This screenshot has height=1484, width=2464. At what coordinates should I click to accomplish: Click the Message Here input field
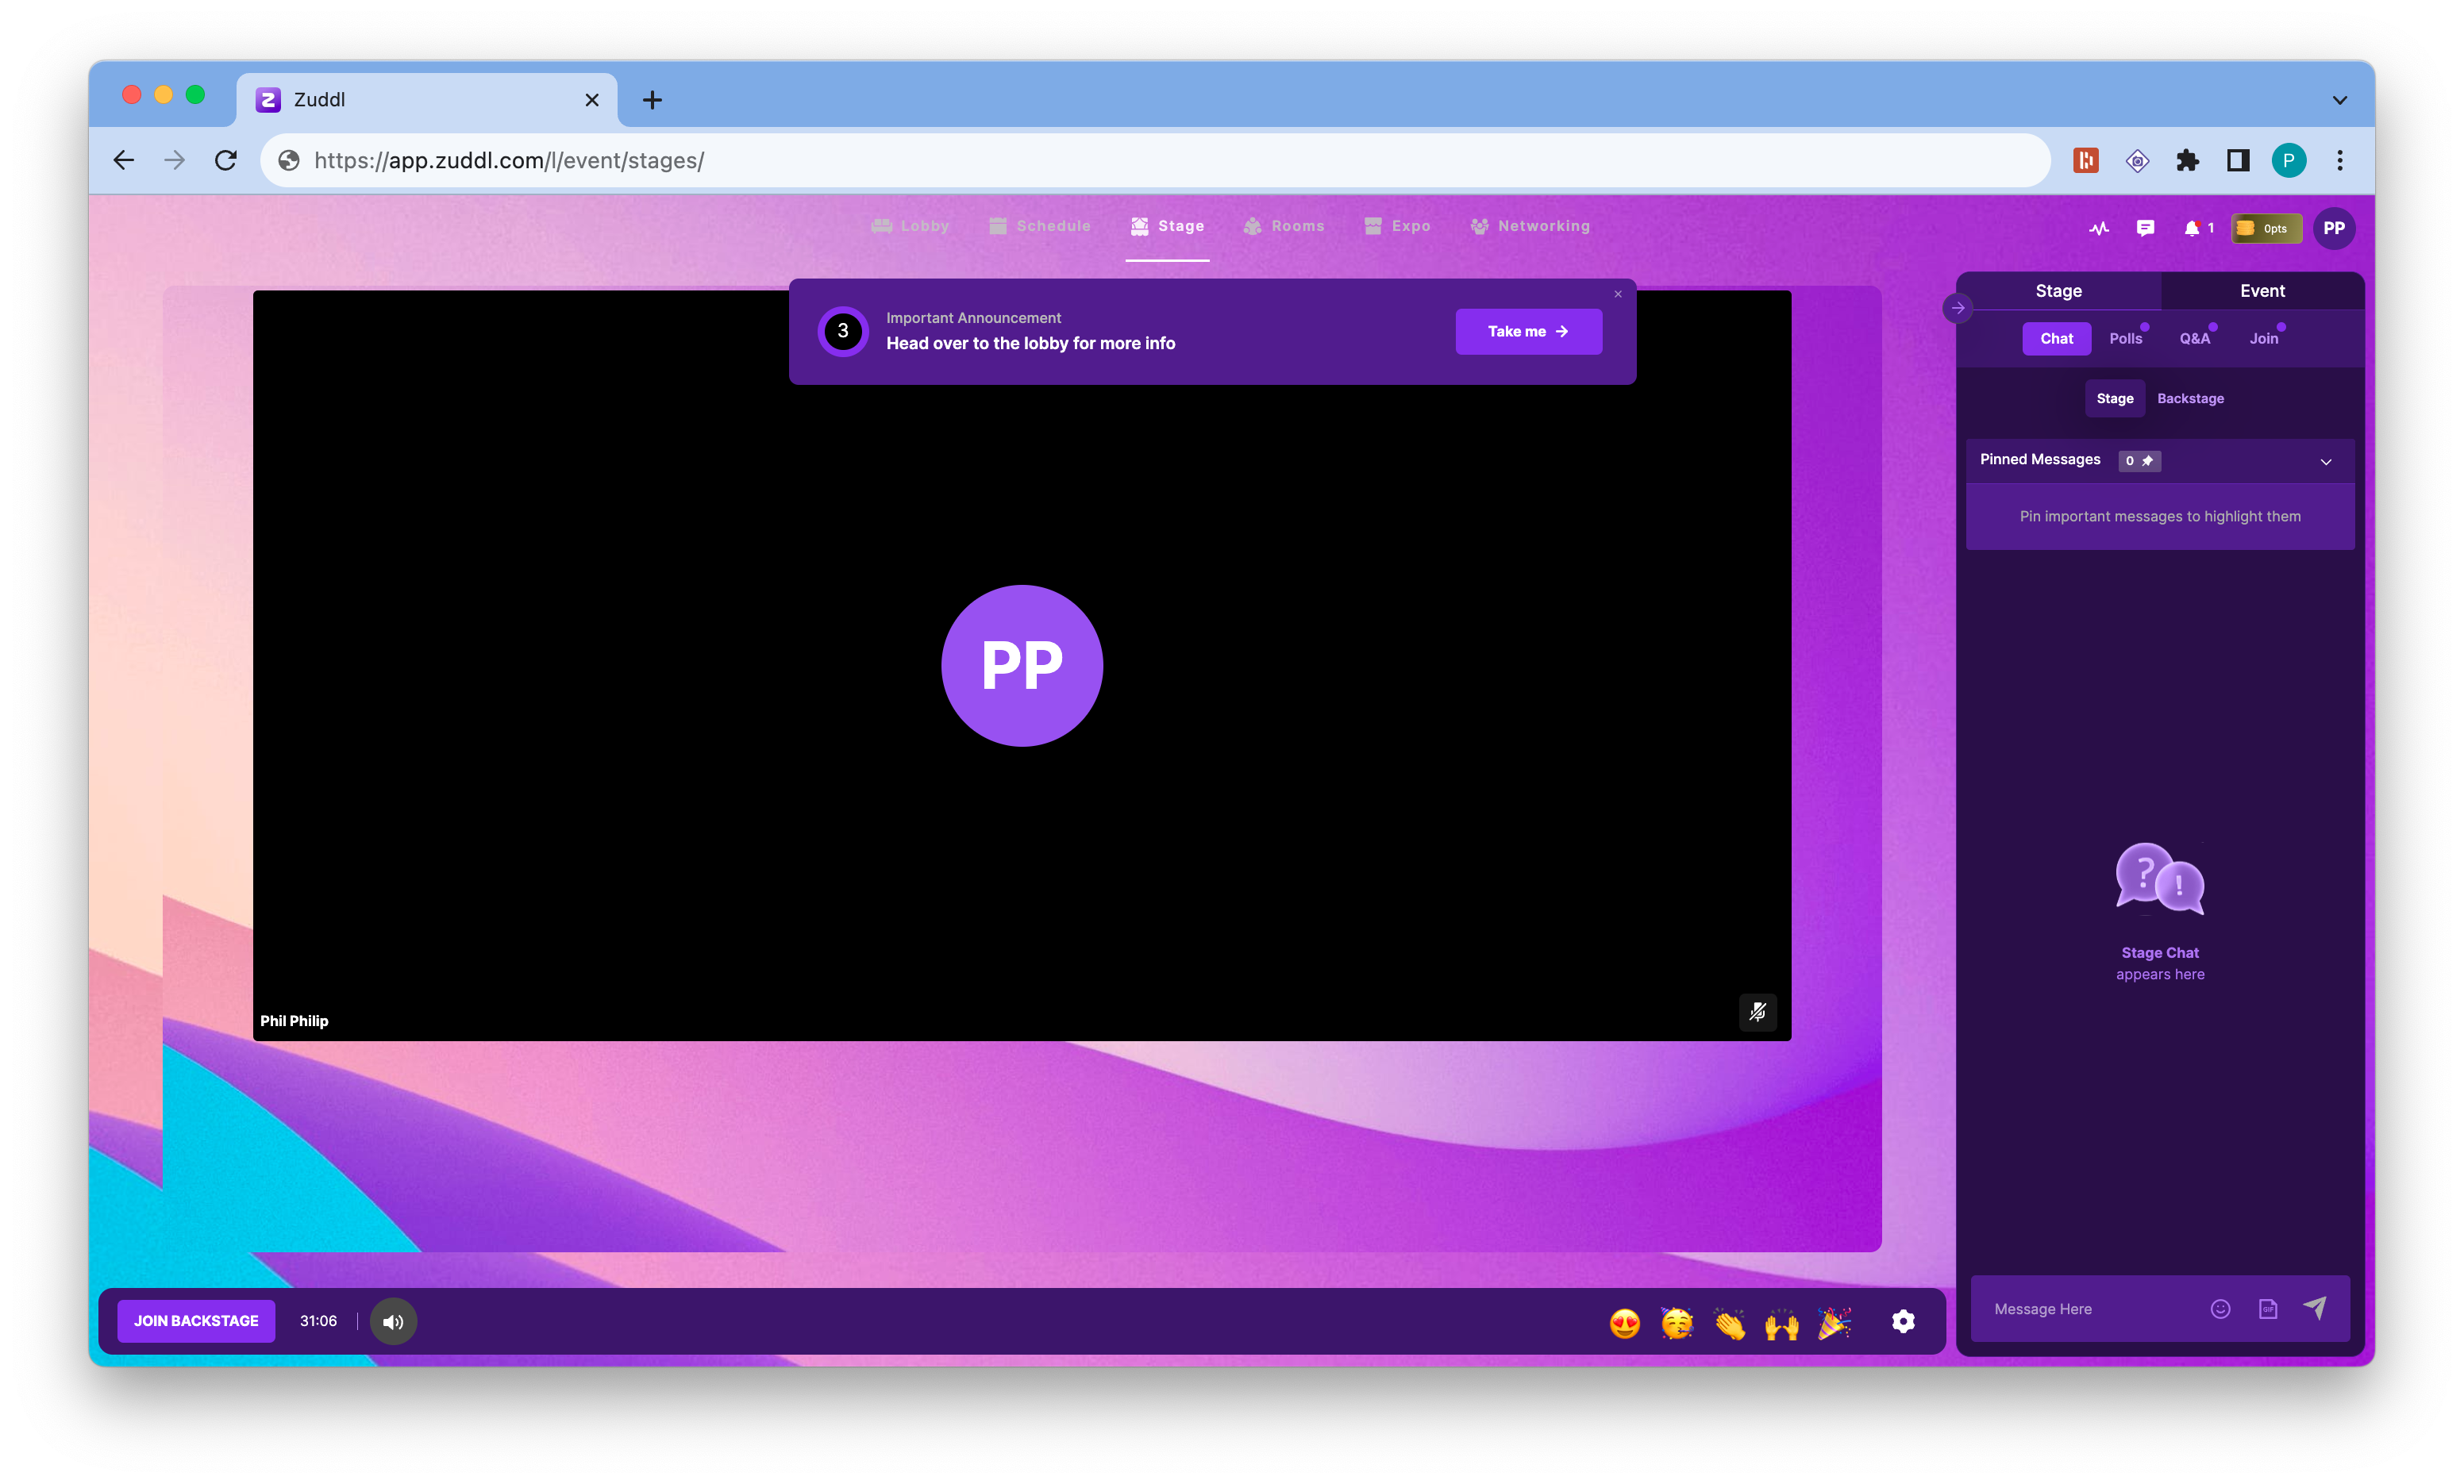[2090, 1309]
